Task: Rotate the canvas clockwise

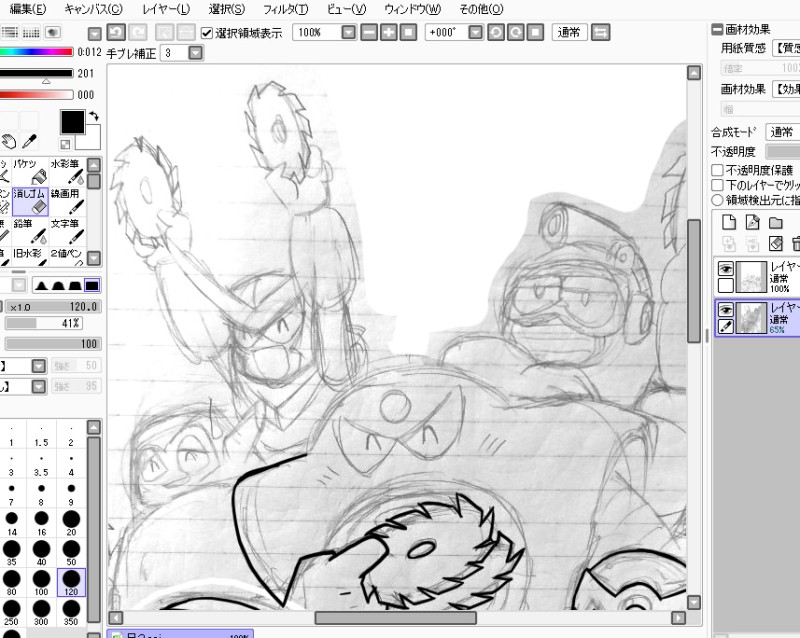Action: (516, 33)
